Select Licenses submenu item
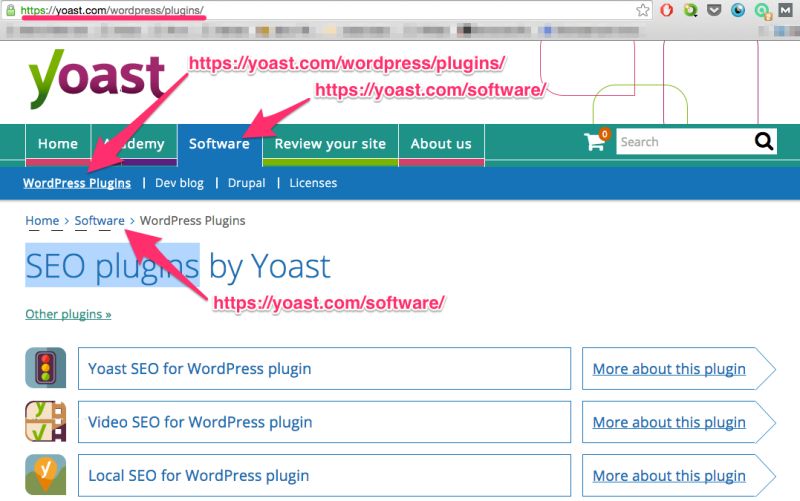 coord(313,183)
